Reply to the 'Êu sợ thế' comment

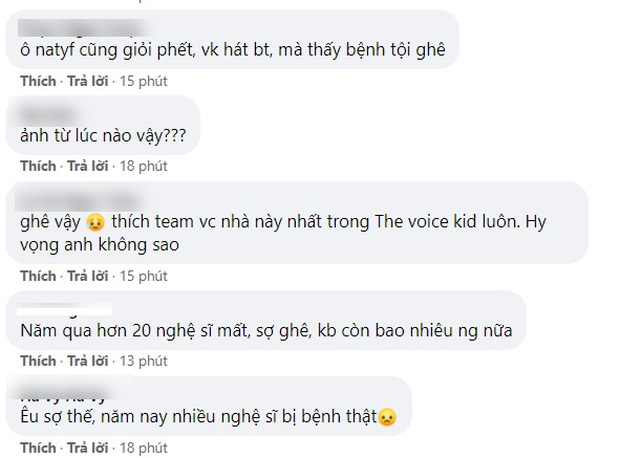[x=86, y=446]
